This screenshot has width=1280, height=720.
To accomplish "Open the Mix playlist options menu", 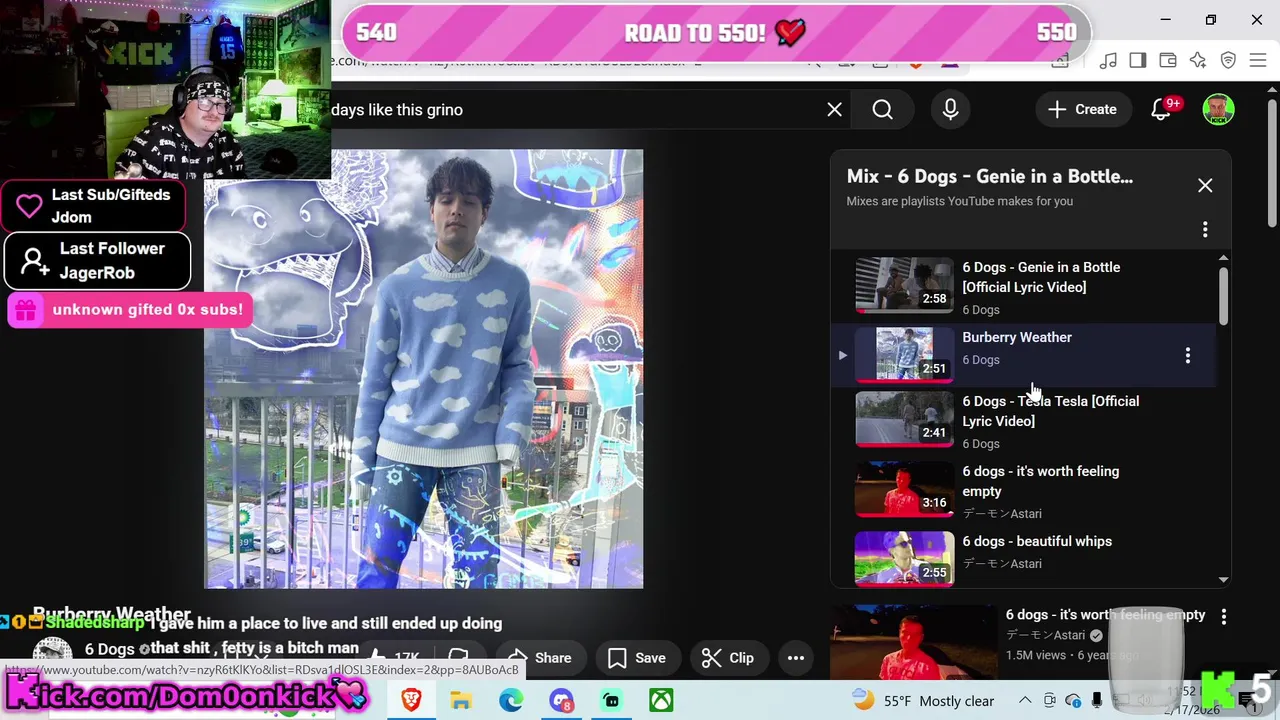I will [x=1205, y=230].
